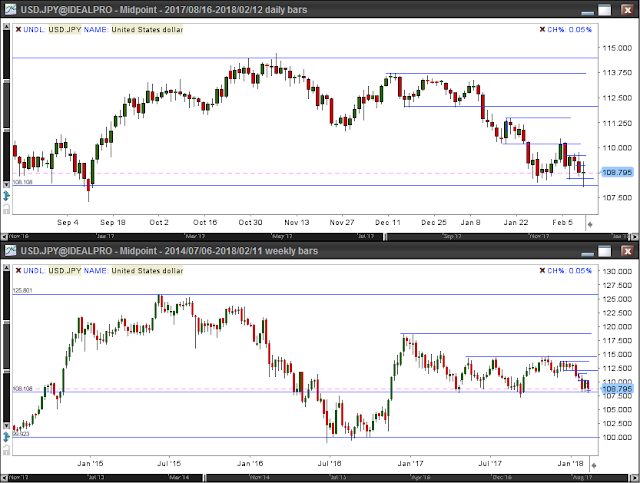Click the daily time scrollbar track near Mar '17
This screenshot has width=640, height=483.
[195, 236]
